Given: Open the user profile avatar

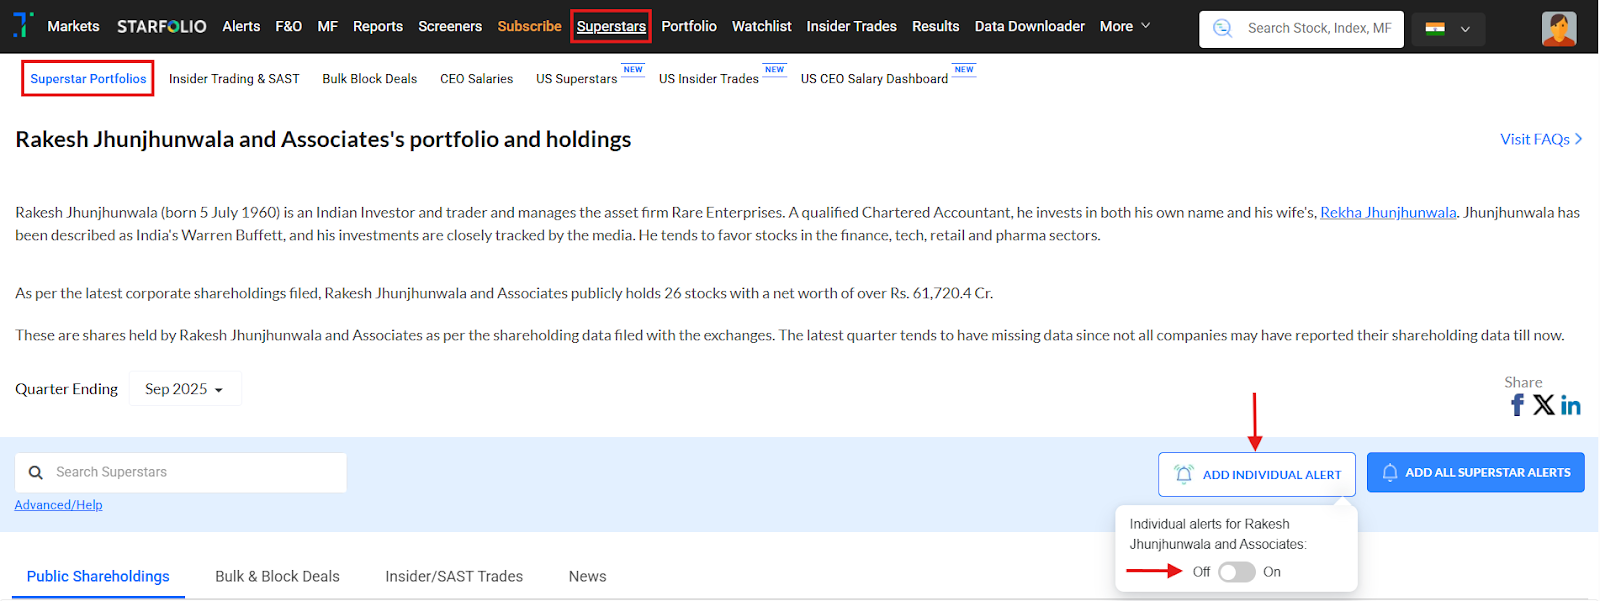Looking at the screenshot, I should tap(1558, 29).
